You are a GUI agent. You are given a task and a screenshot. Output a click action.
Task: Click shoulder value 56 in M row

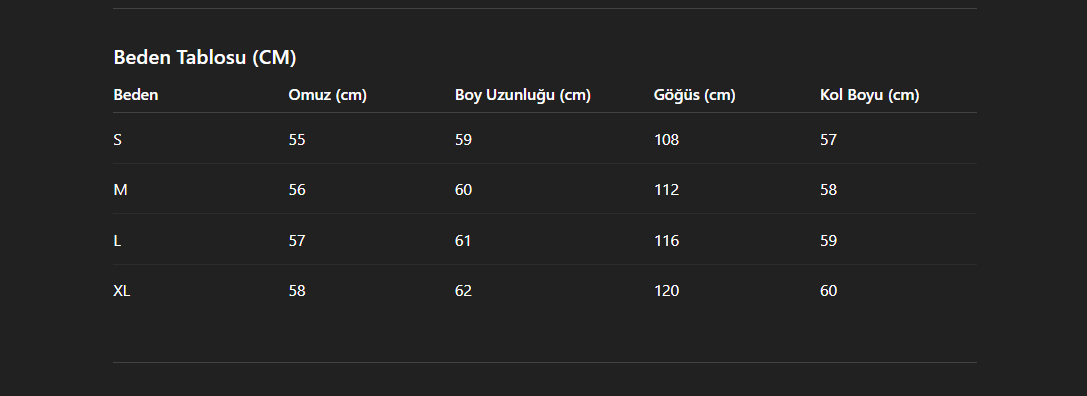pos(297,190)
